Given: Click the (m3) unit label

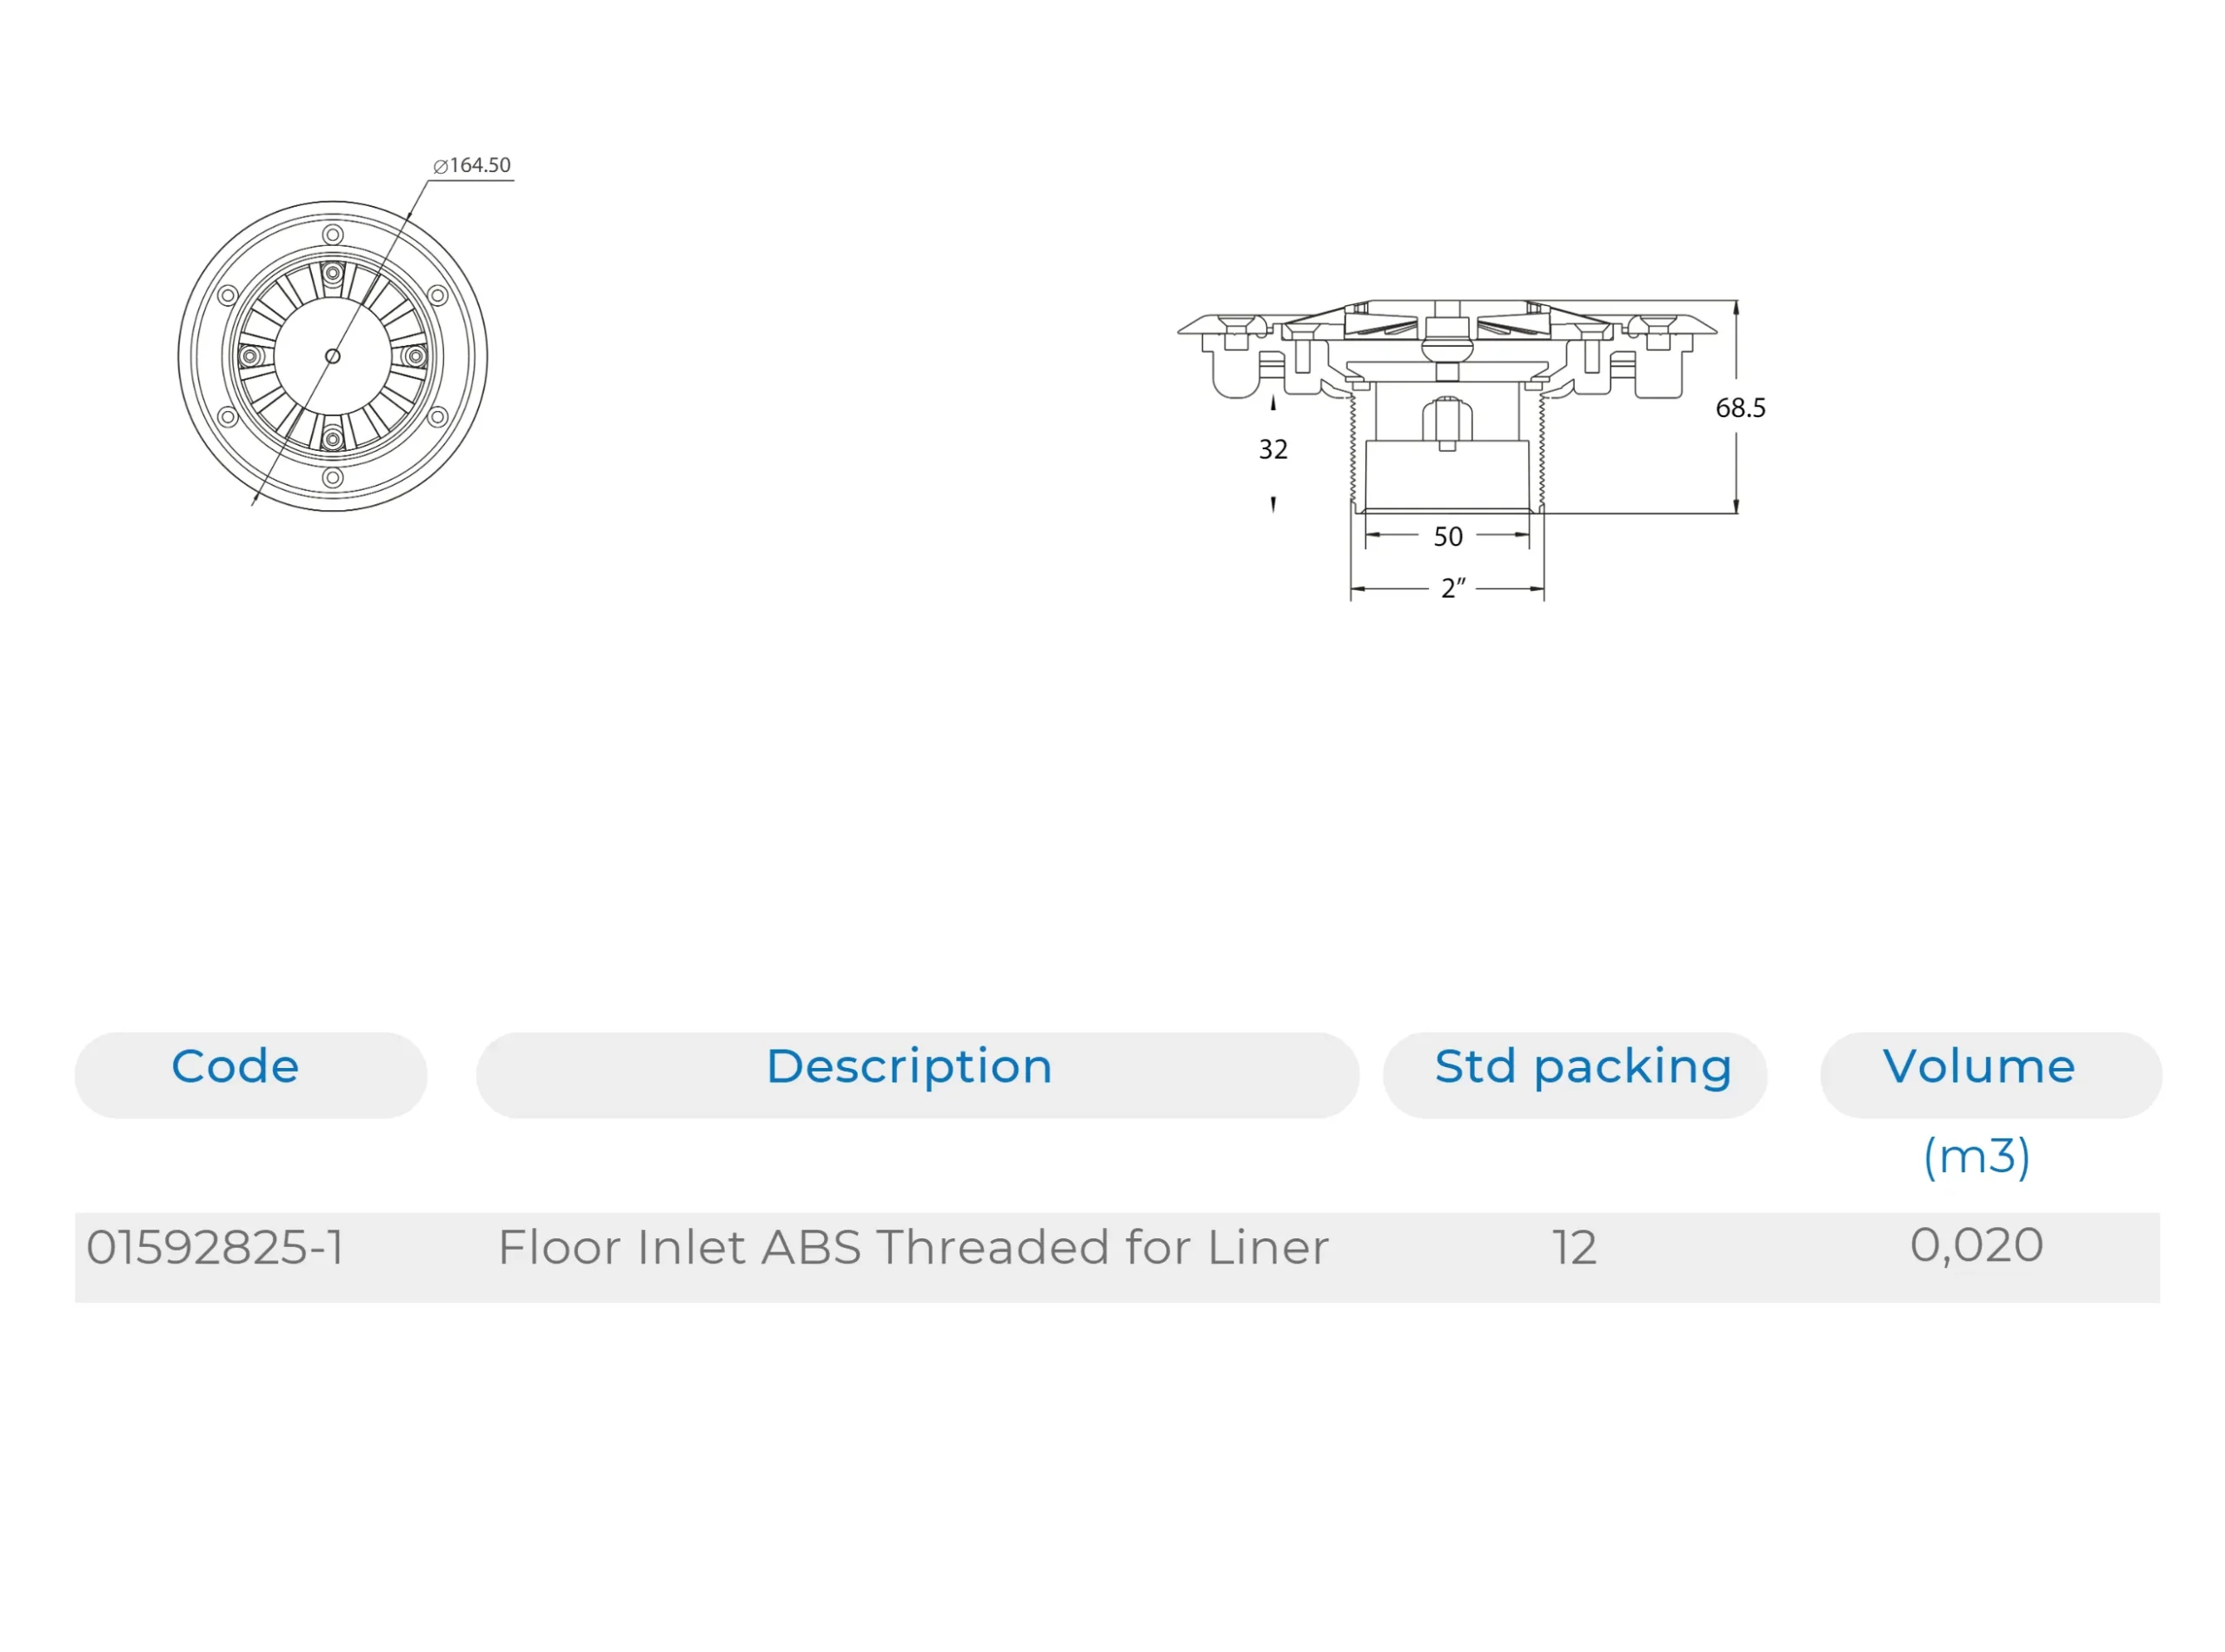Looking at the screenshot, I should click(1976, 1157).
